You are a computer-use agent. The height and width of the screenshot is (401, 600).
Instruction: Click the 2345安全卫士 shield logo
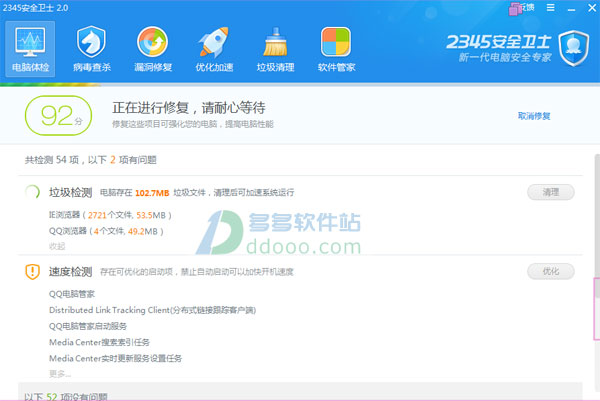coord(573,46)
